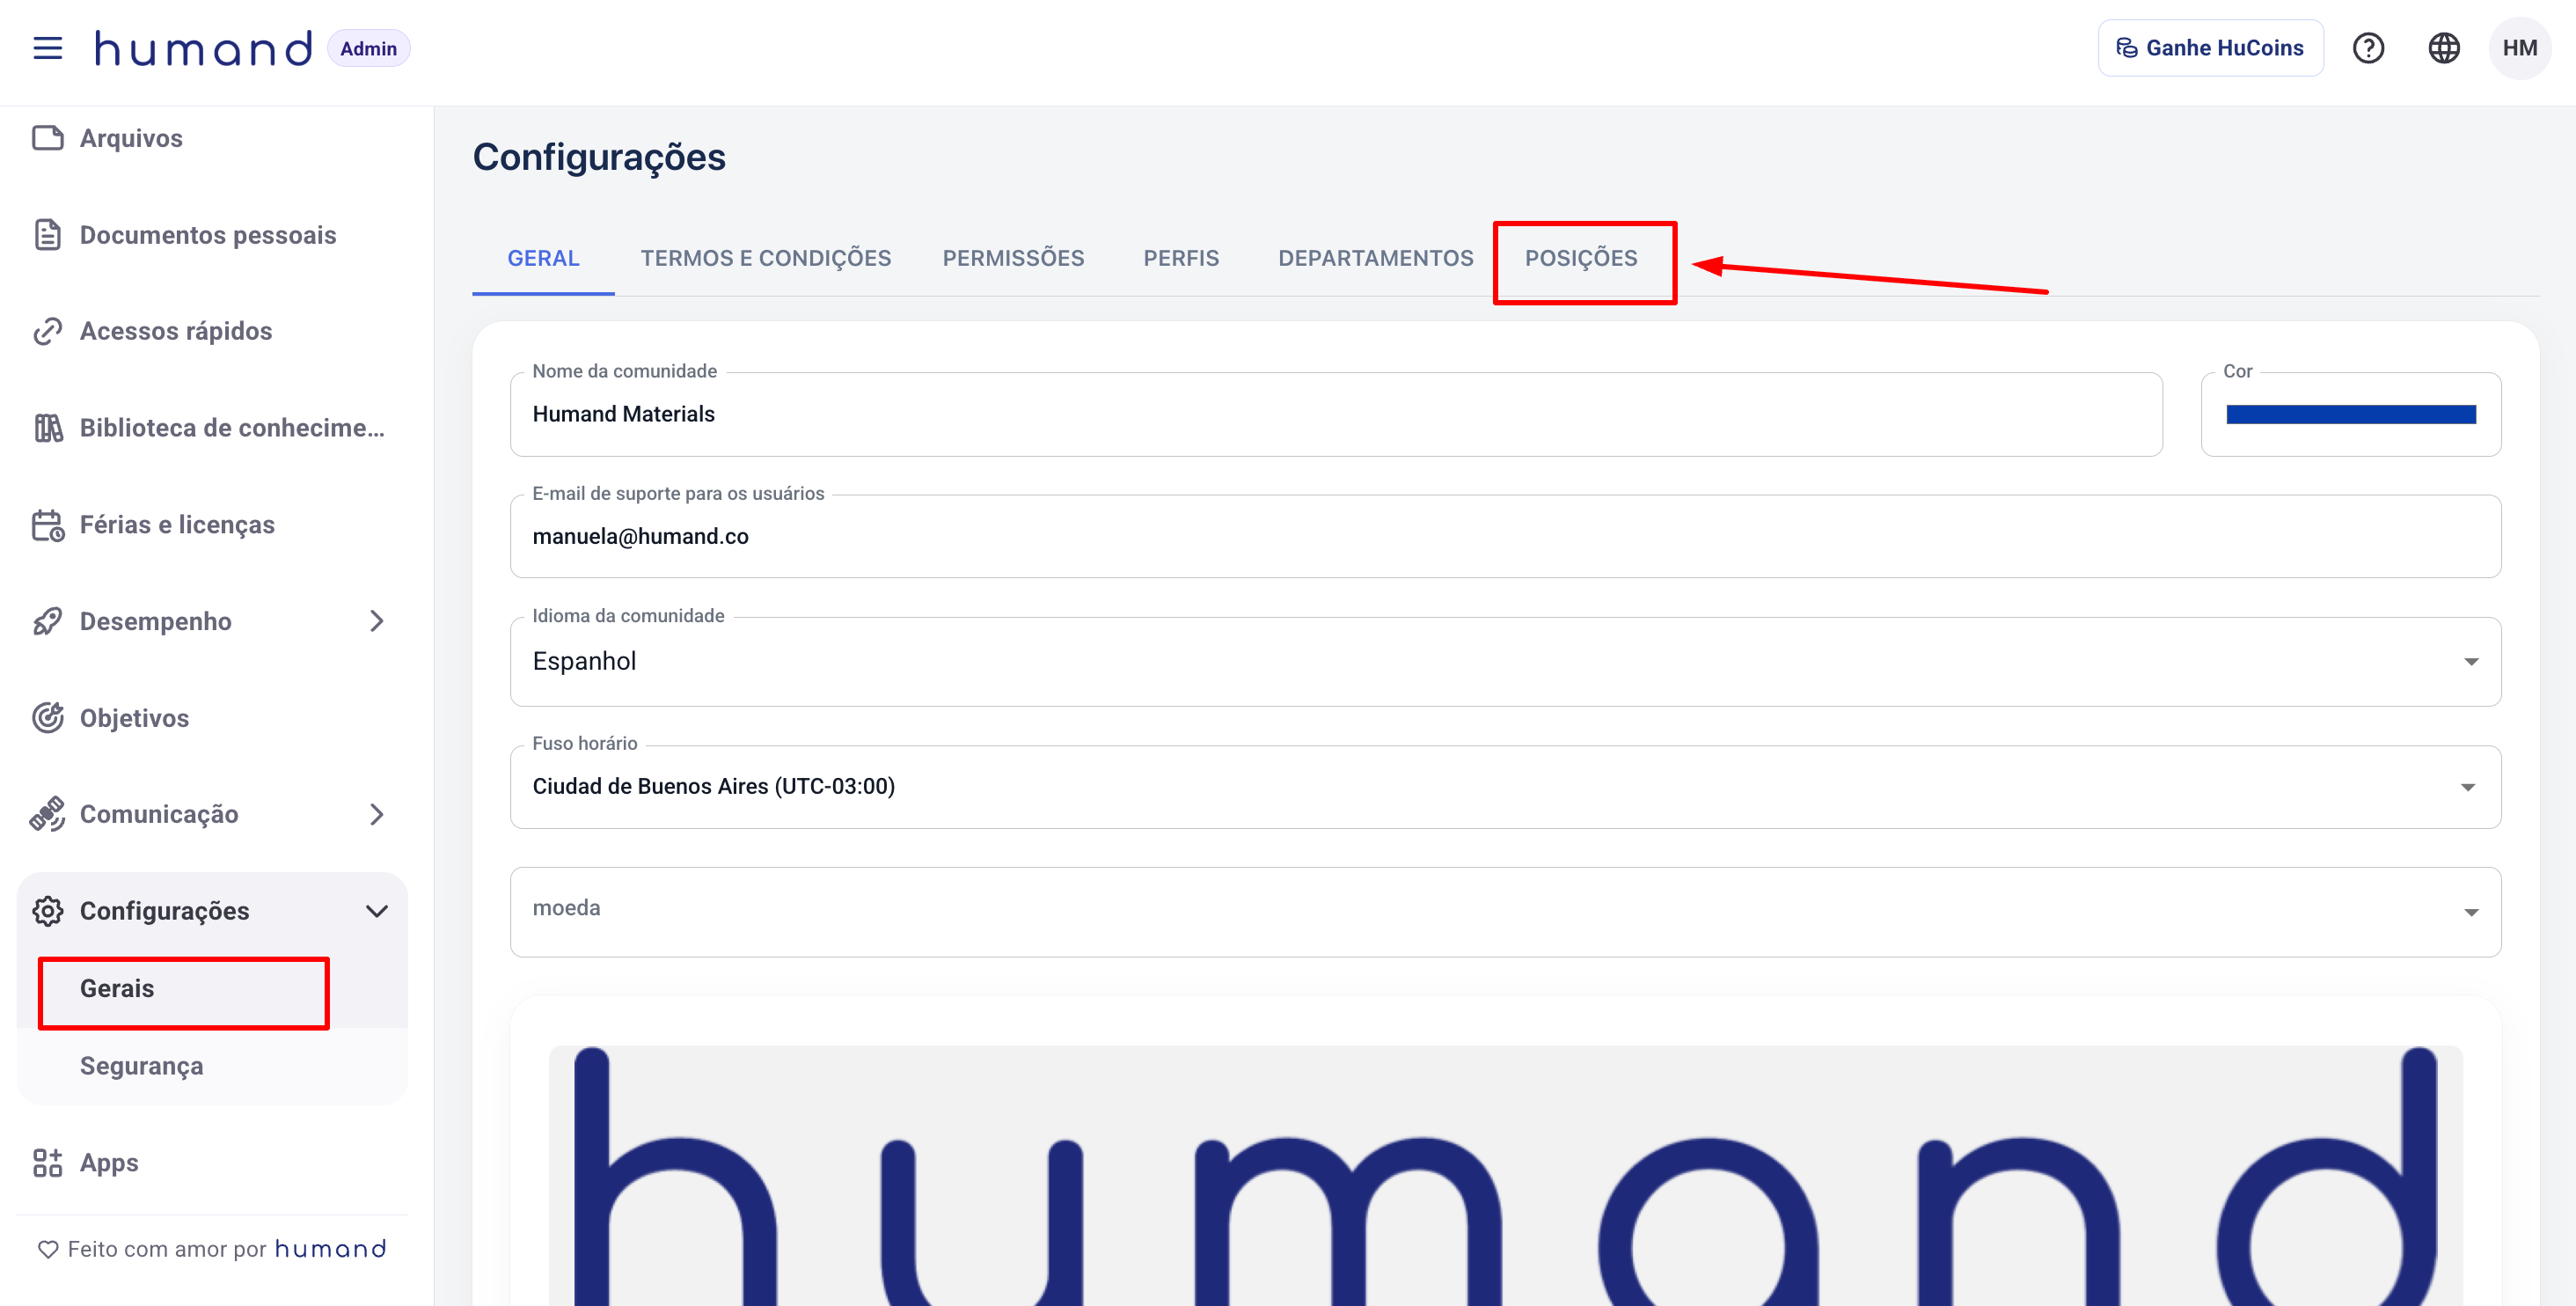Image resolution: width=2576 pixels, height=1306 pixels.
Task: Click the E-mail de suporte input field
Action: point(1505,536)
